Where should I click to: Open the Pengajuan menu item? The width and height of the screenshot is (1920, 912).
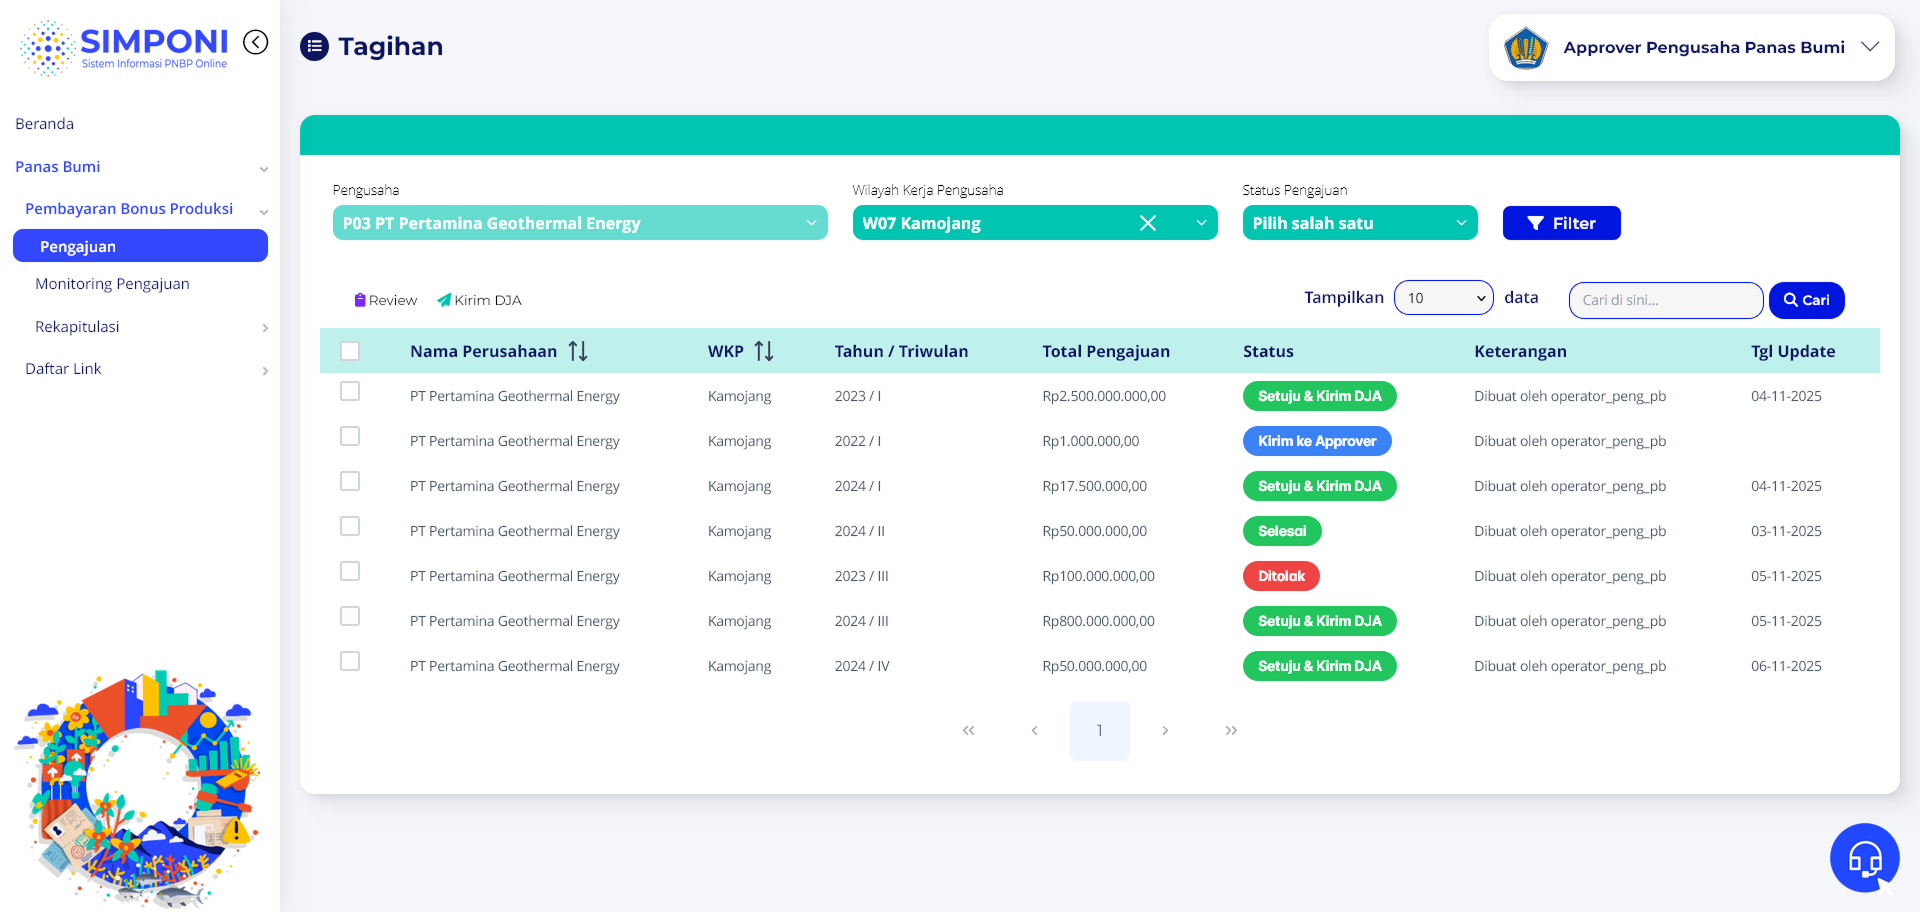pos(140,246)
